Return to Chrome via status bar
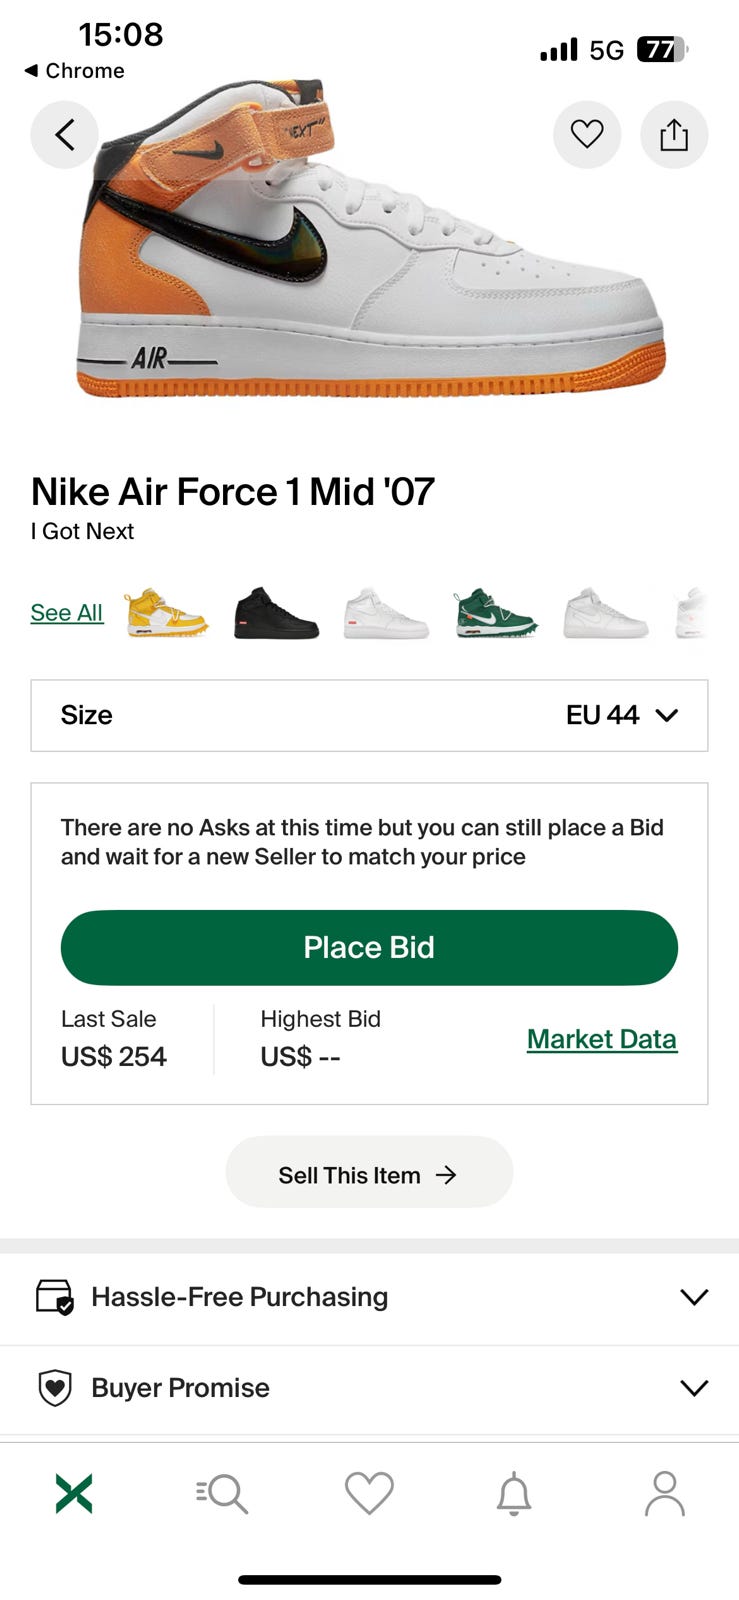 click(x=75, y=71)
